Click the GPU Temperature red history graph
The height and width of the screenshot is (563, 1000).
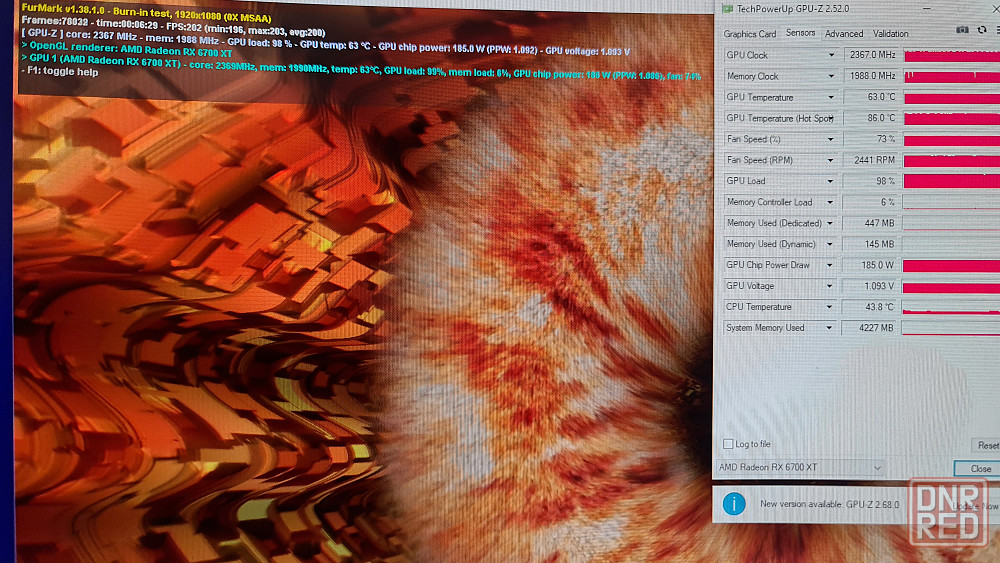coord(950,97)
